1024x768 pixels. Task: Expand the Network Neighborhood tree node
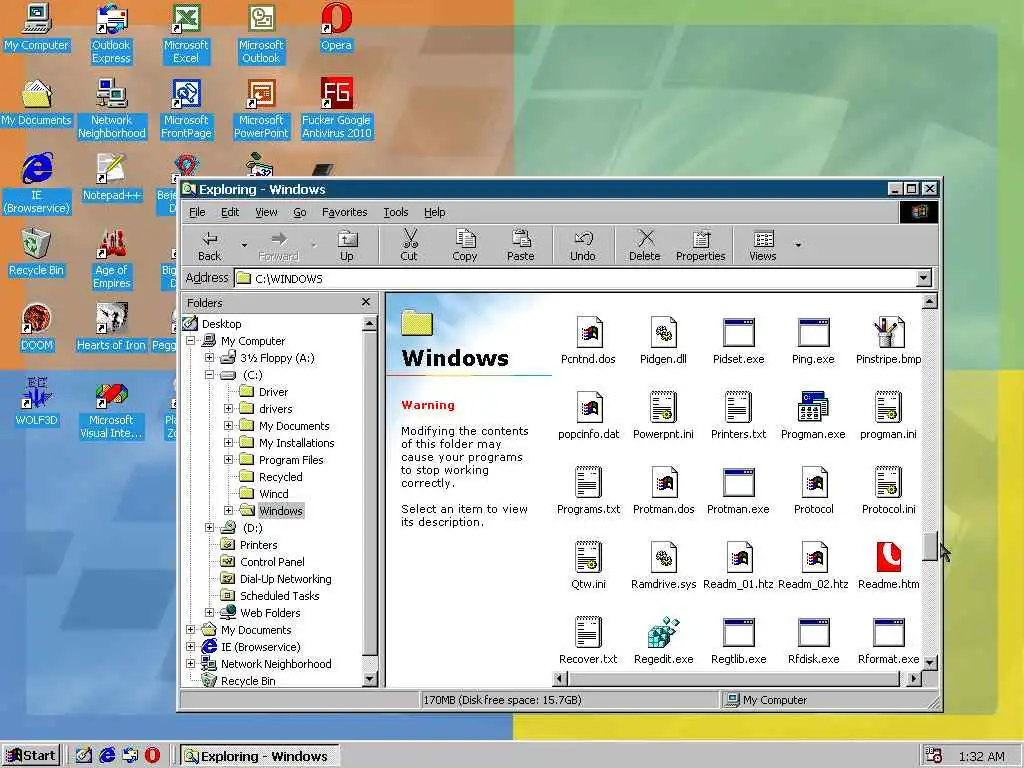point(191,664)
